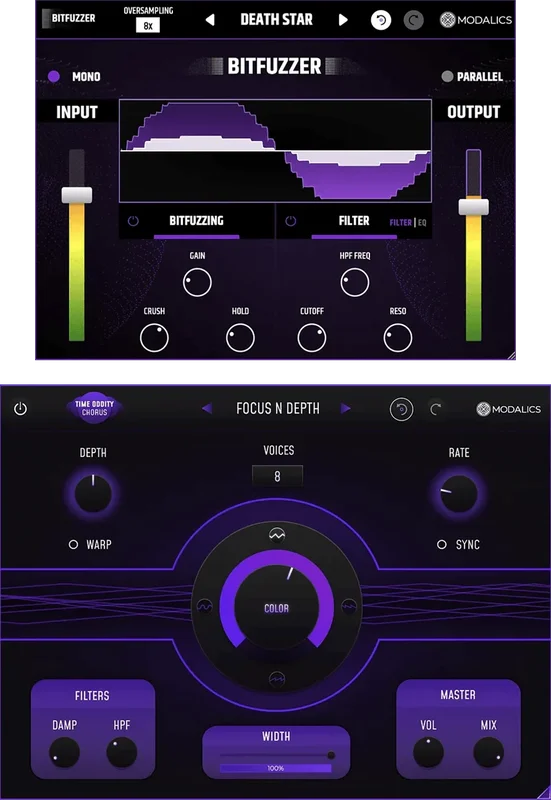Toggle the Parallel switch
551x800 pixels.
click(447, 77)
